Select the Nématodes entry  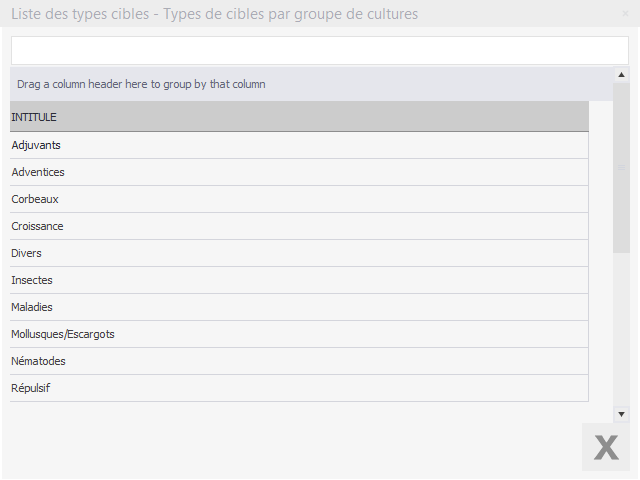click(299, 361)
